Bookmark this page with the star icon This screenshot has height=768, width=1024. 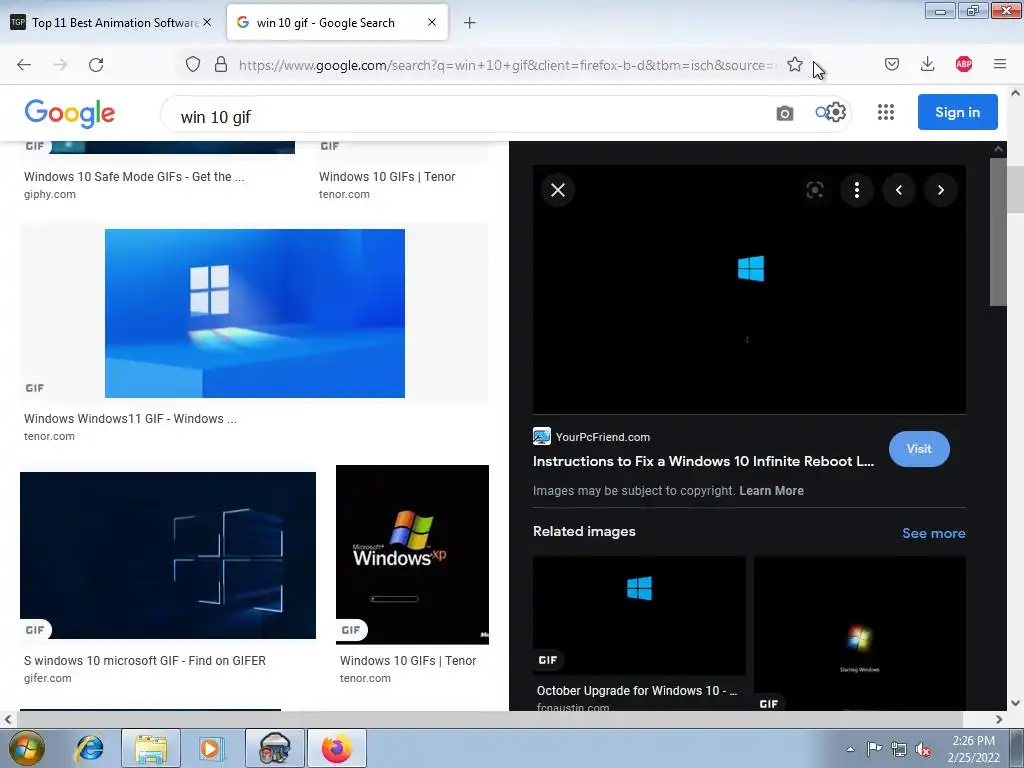(795, 64)
